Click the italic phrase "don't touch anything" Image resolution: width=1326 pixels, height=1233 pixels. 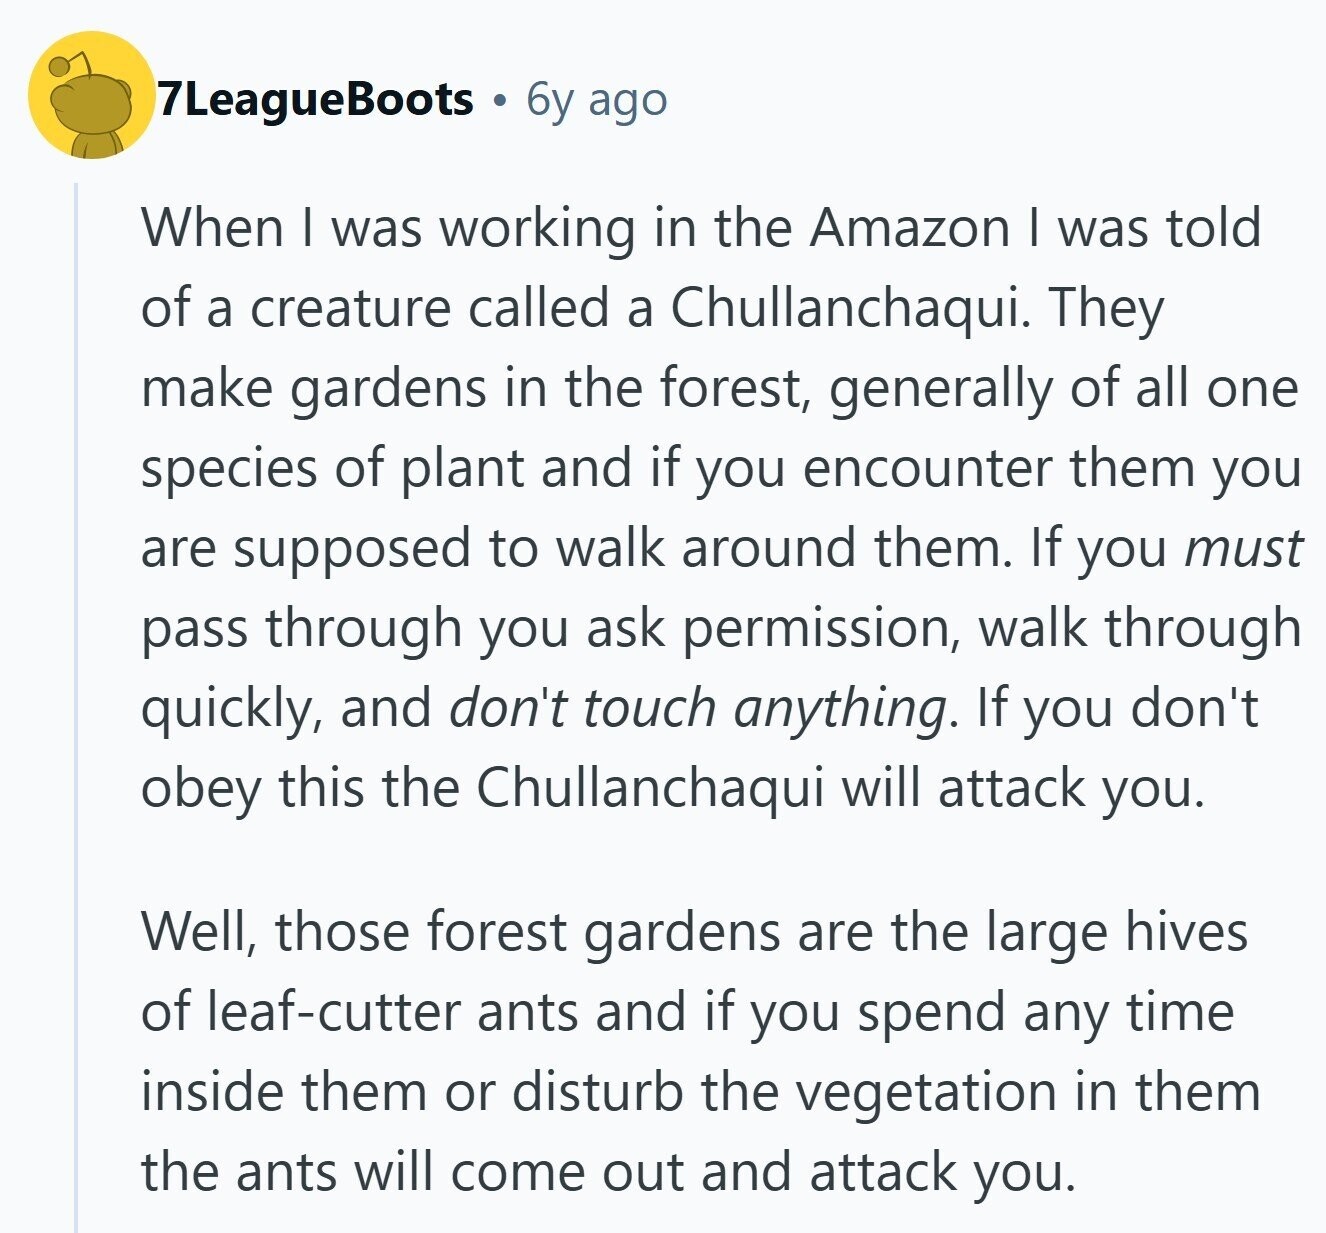(697, 708)
